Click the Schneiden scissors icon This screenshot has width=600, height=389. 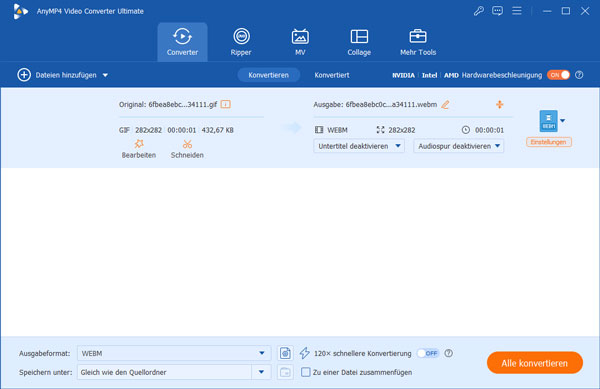[x=187, y=144]
